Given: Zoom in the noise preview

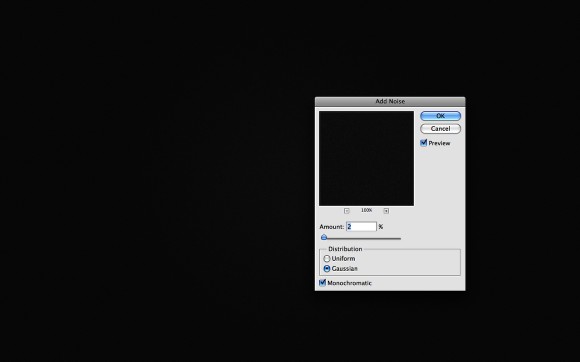Looking at the screenshot, I should (x=386, y=211).
